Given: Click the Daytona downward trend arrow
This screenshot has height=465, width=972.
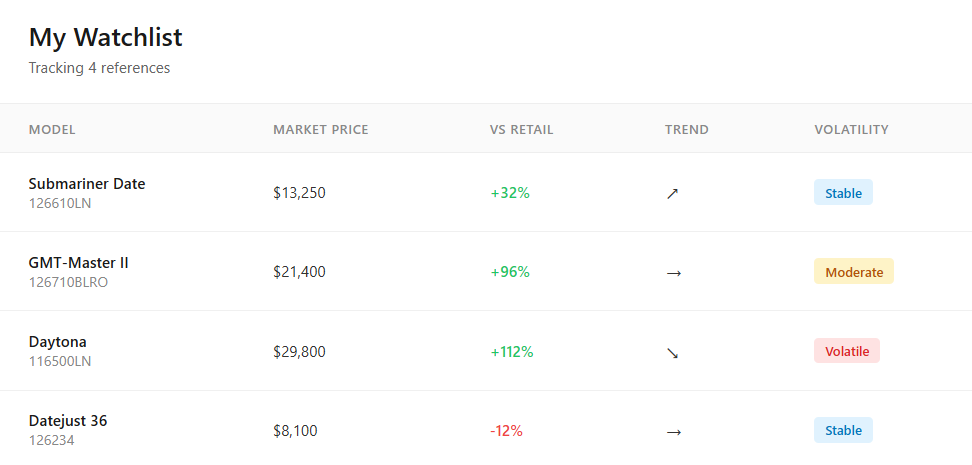Looking at the screenshot, I should click(672, 352).
